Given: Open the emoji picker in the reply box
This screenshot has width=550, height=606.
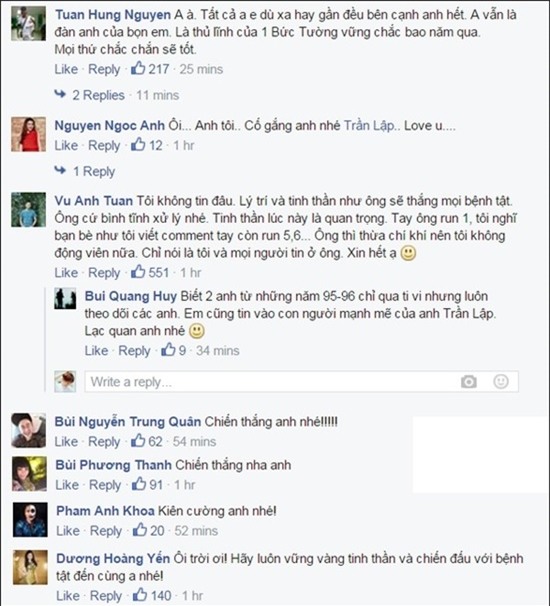Looking at the screenshot, I should (501, 381).
